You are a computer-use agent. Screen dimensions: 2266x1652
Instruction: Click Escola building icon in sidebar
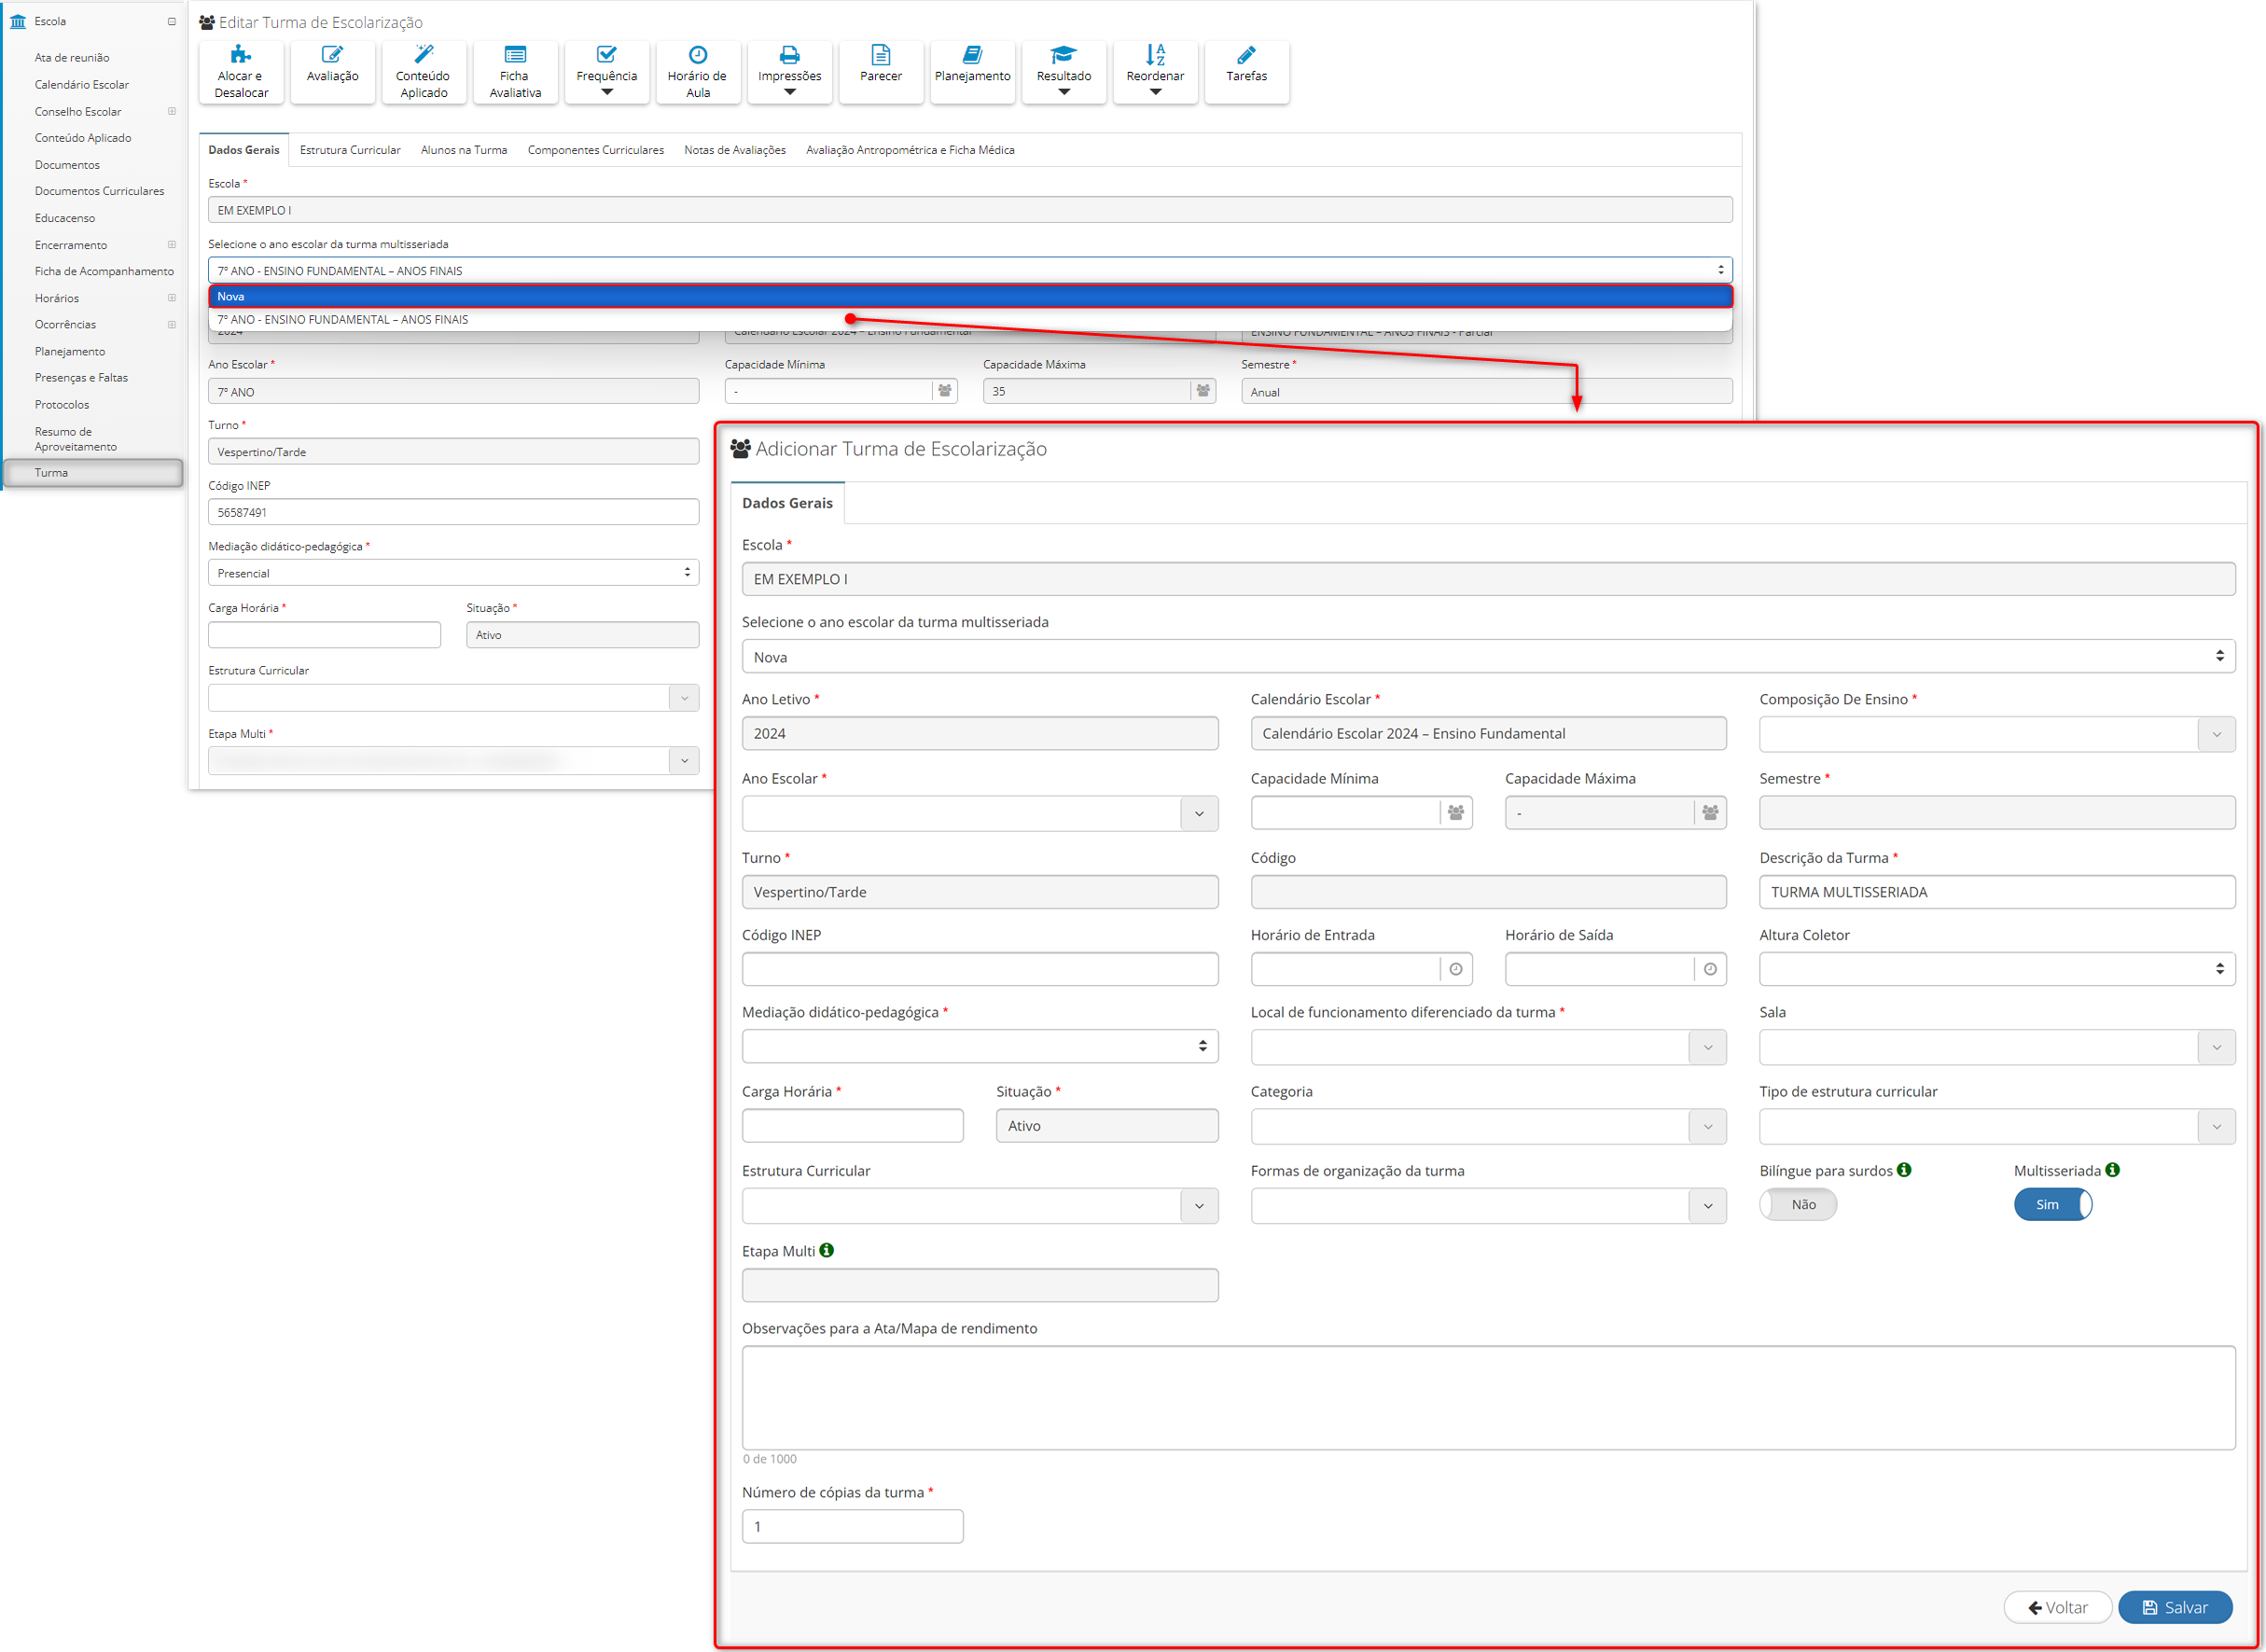[18, 21]
